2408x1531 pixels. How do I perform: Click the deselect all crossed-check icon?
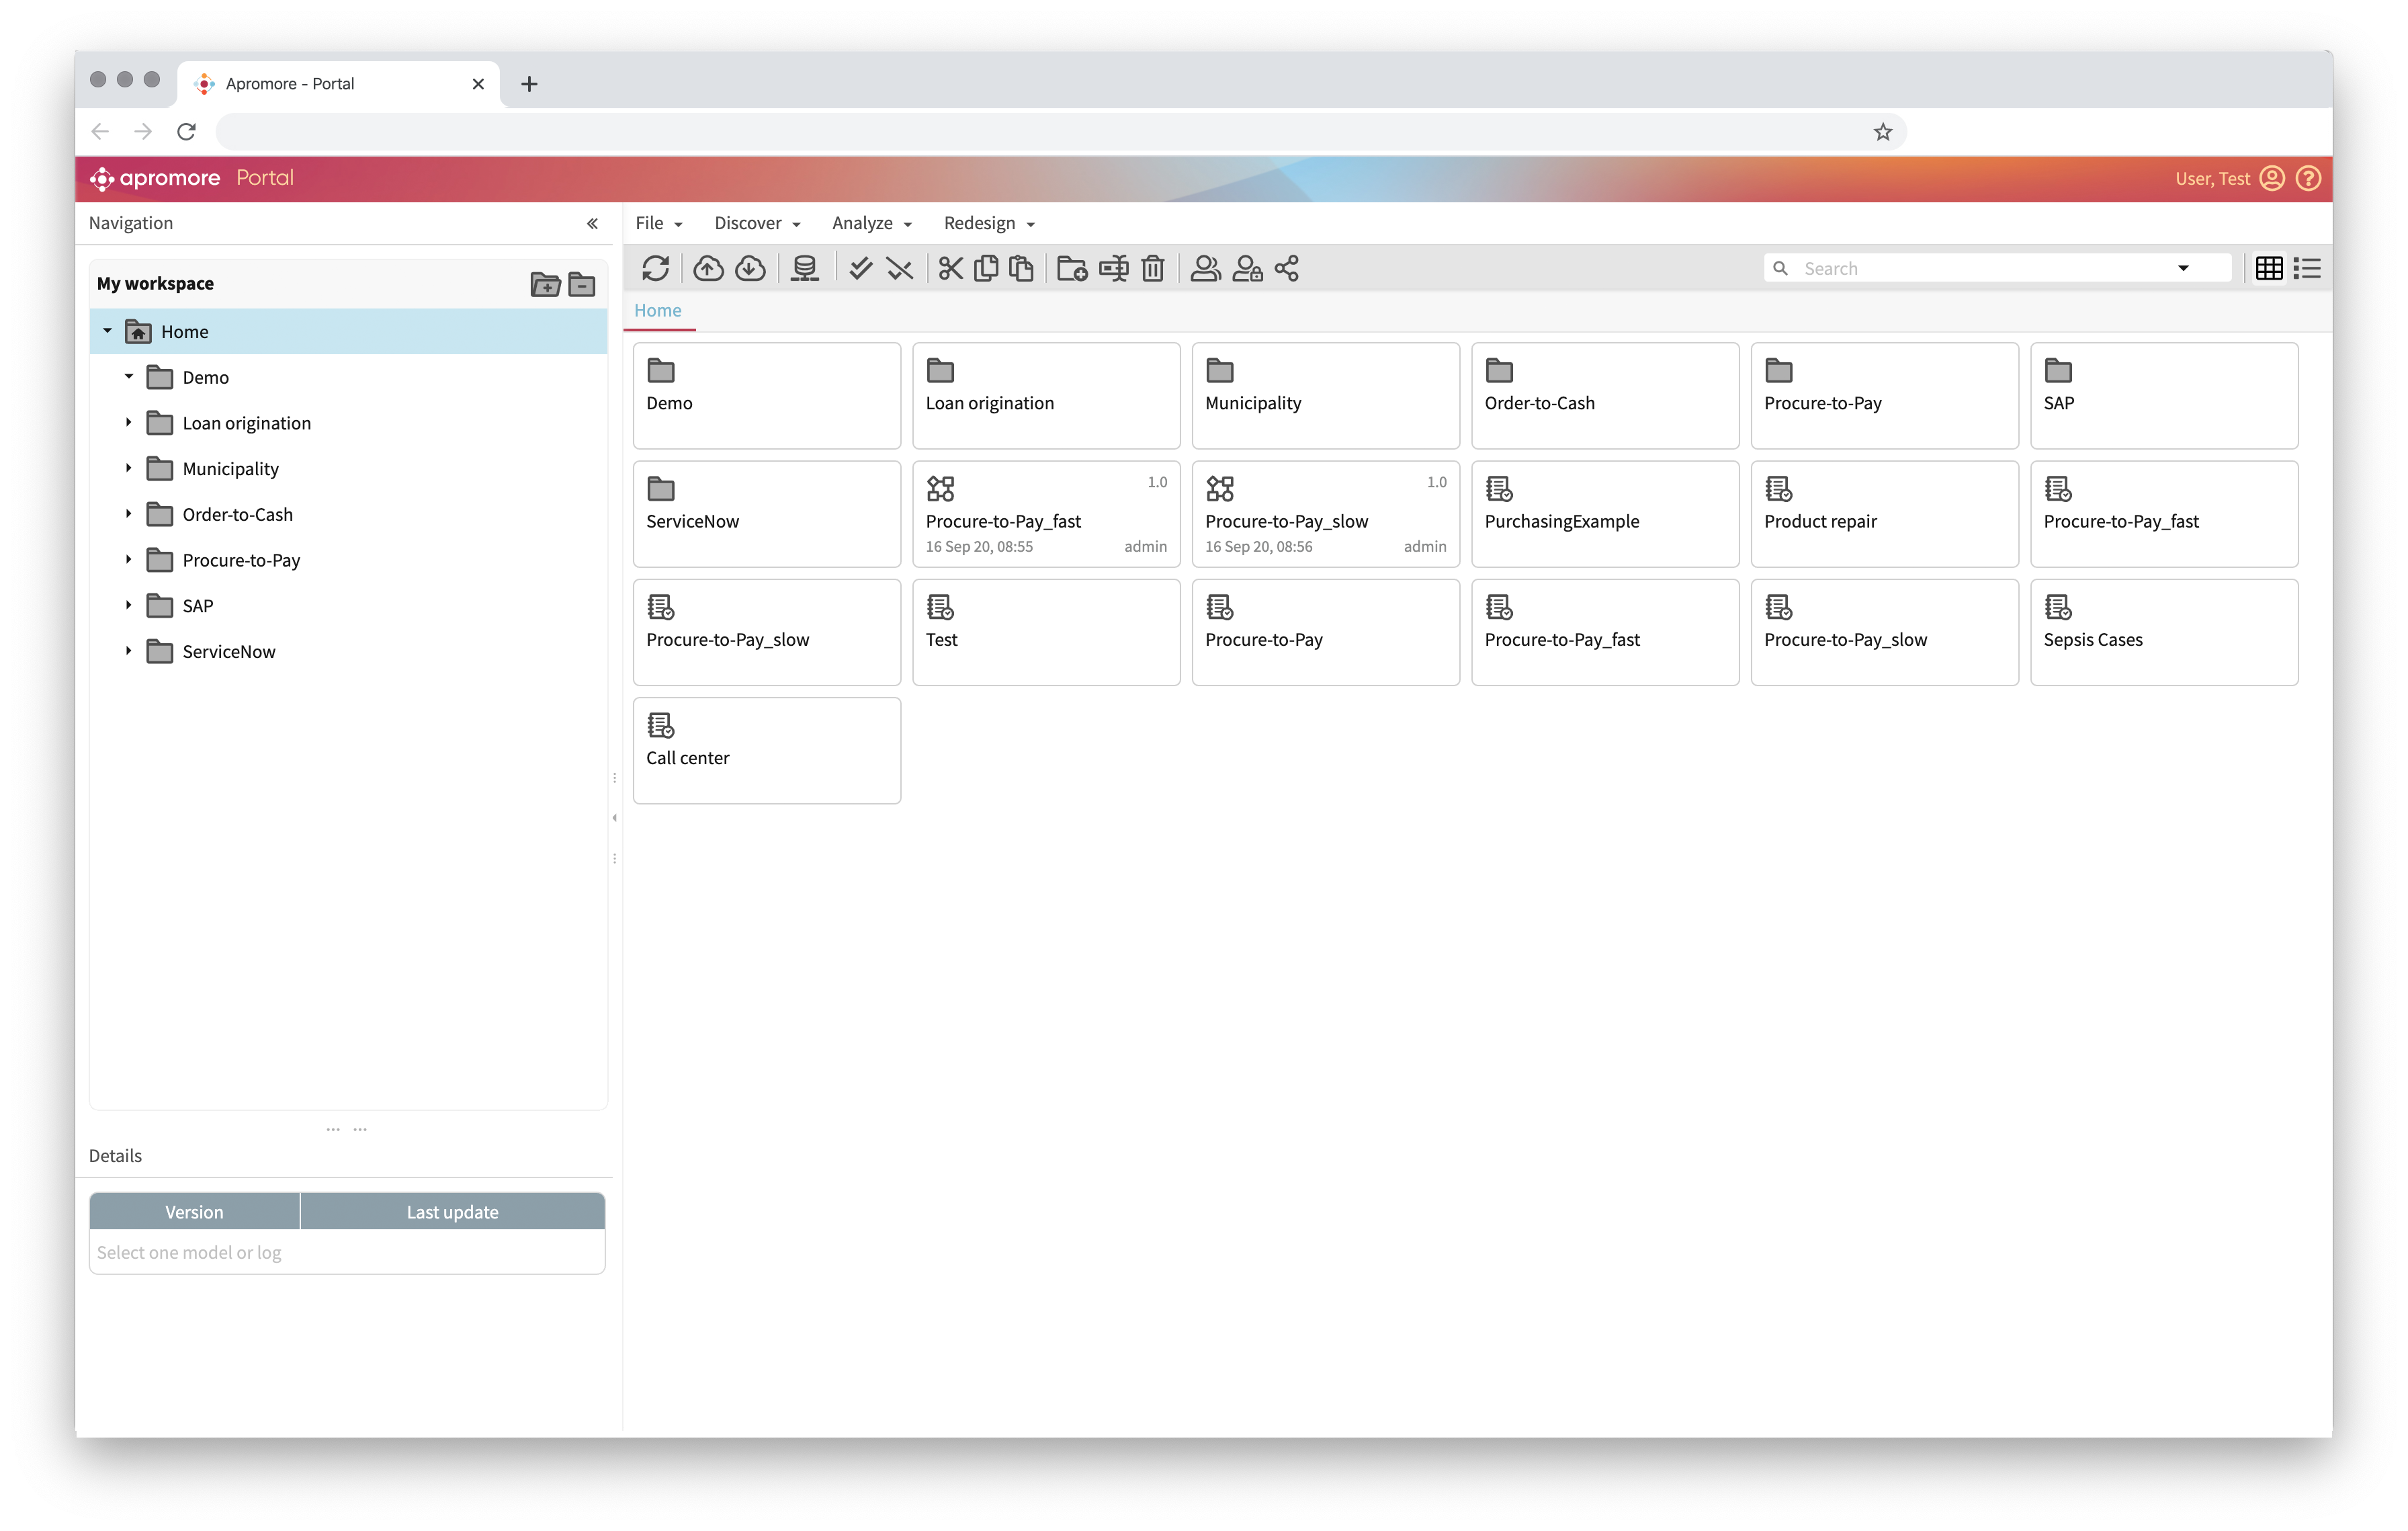900,268
